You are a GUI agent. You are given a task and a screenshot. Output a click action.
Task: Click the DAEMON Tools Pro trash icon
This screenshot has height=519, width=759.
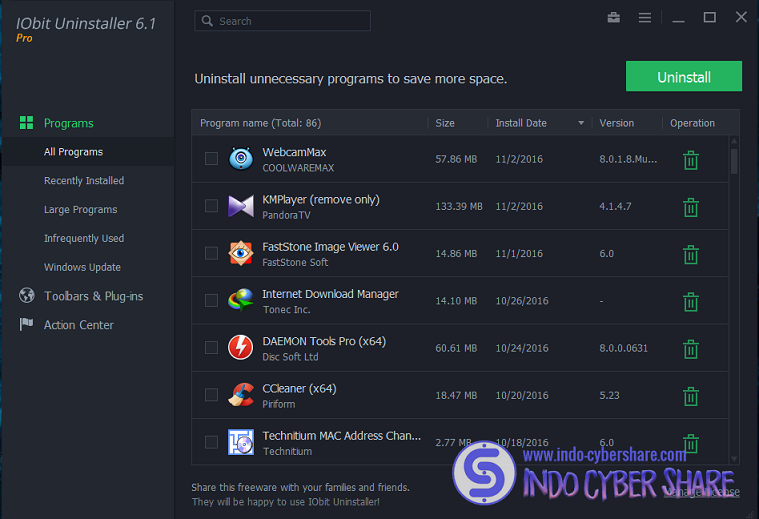pyautogui.click(x=691, y=349)
